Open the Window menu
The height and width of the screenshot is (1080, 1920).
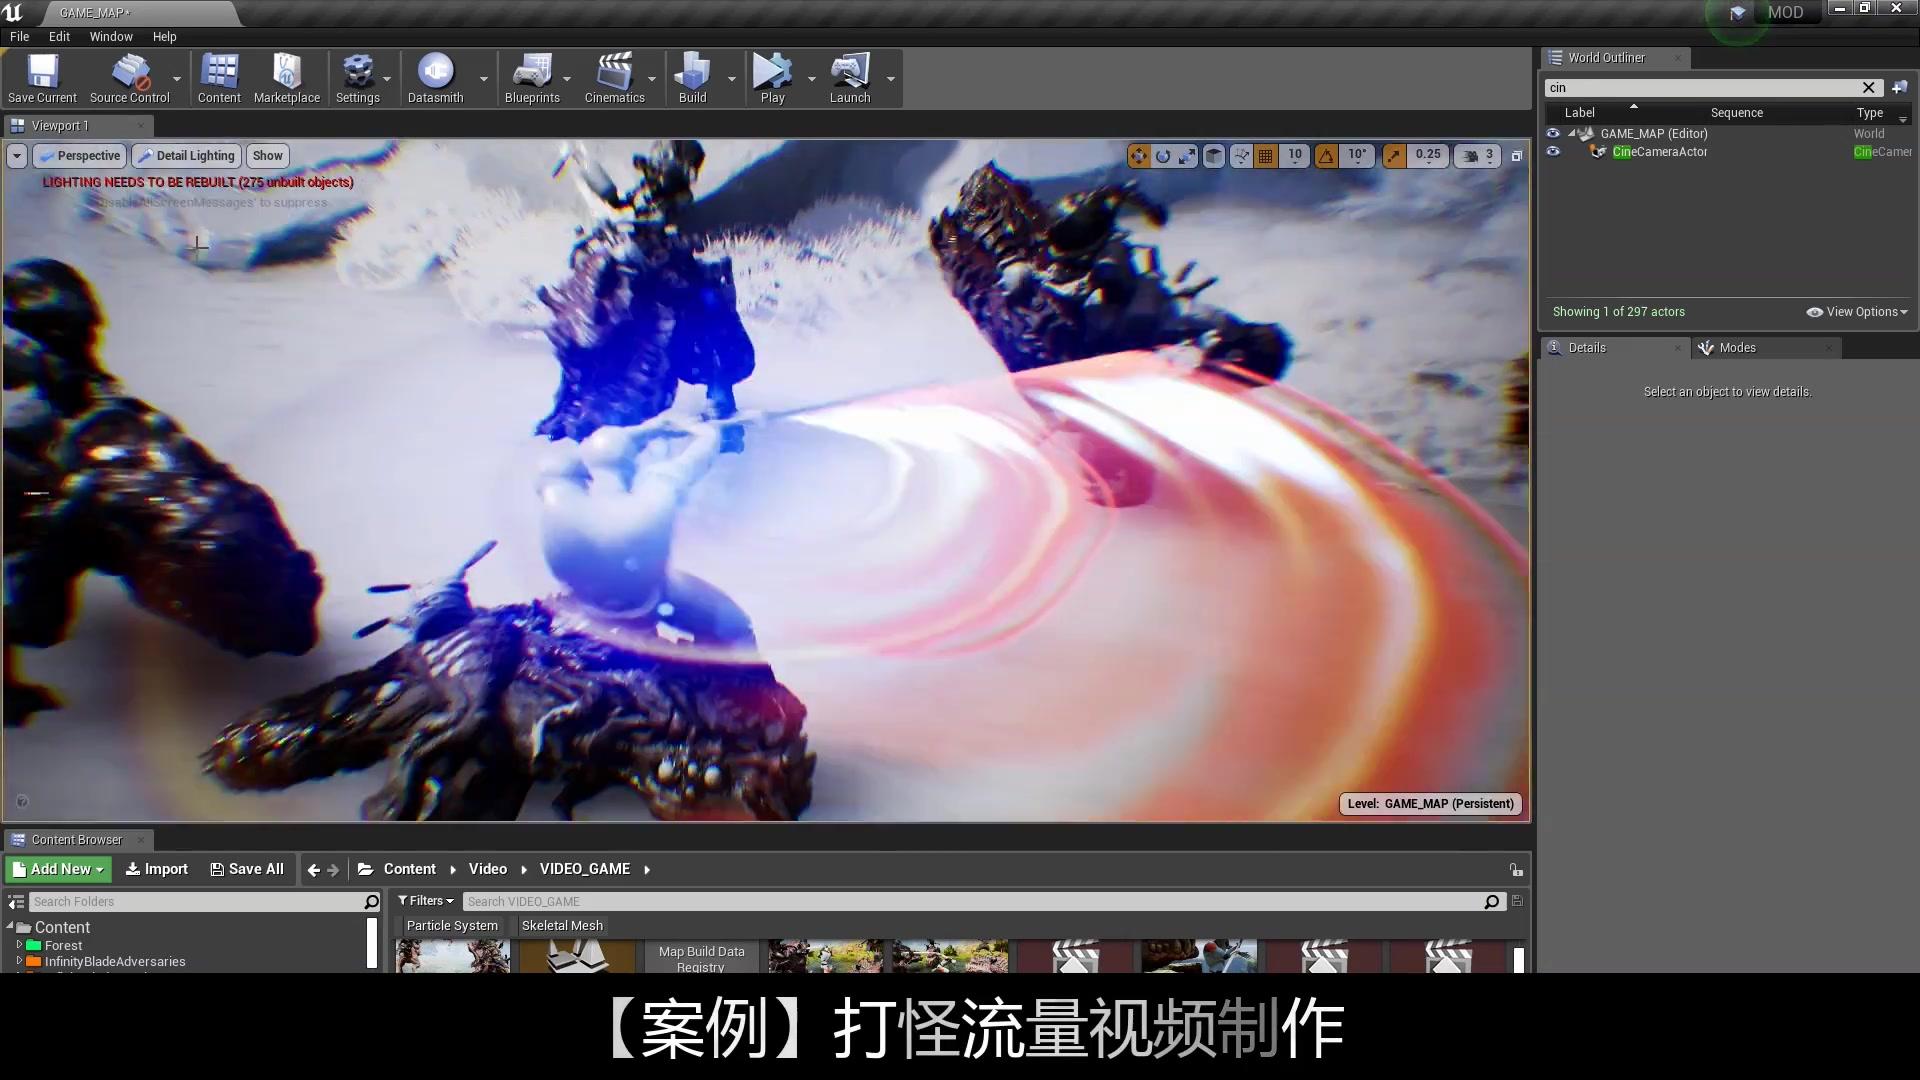point(111,36)
